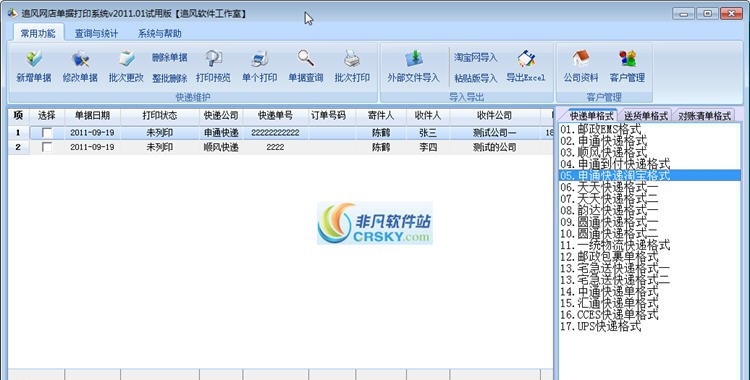
Task: Tick the checkbox in row 1 (张三)
Action: (x=47, y=133)
